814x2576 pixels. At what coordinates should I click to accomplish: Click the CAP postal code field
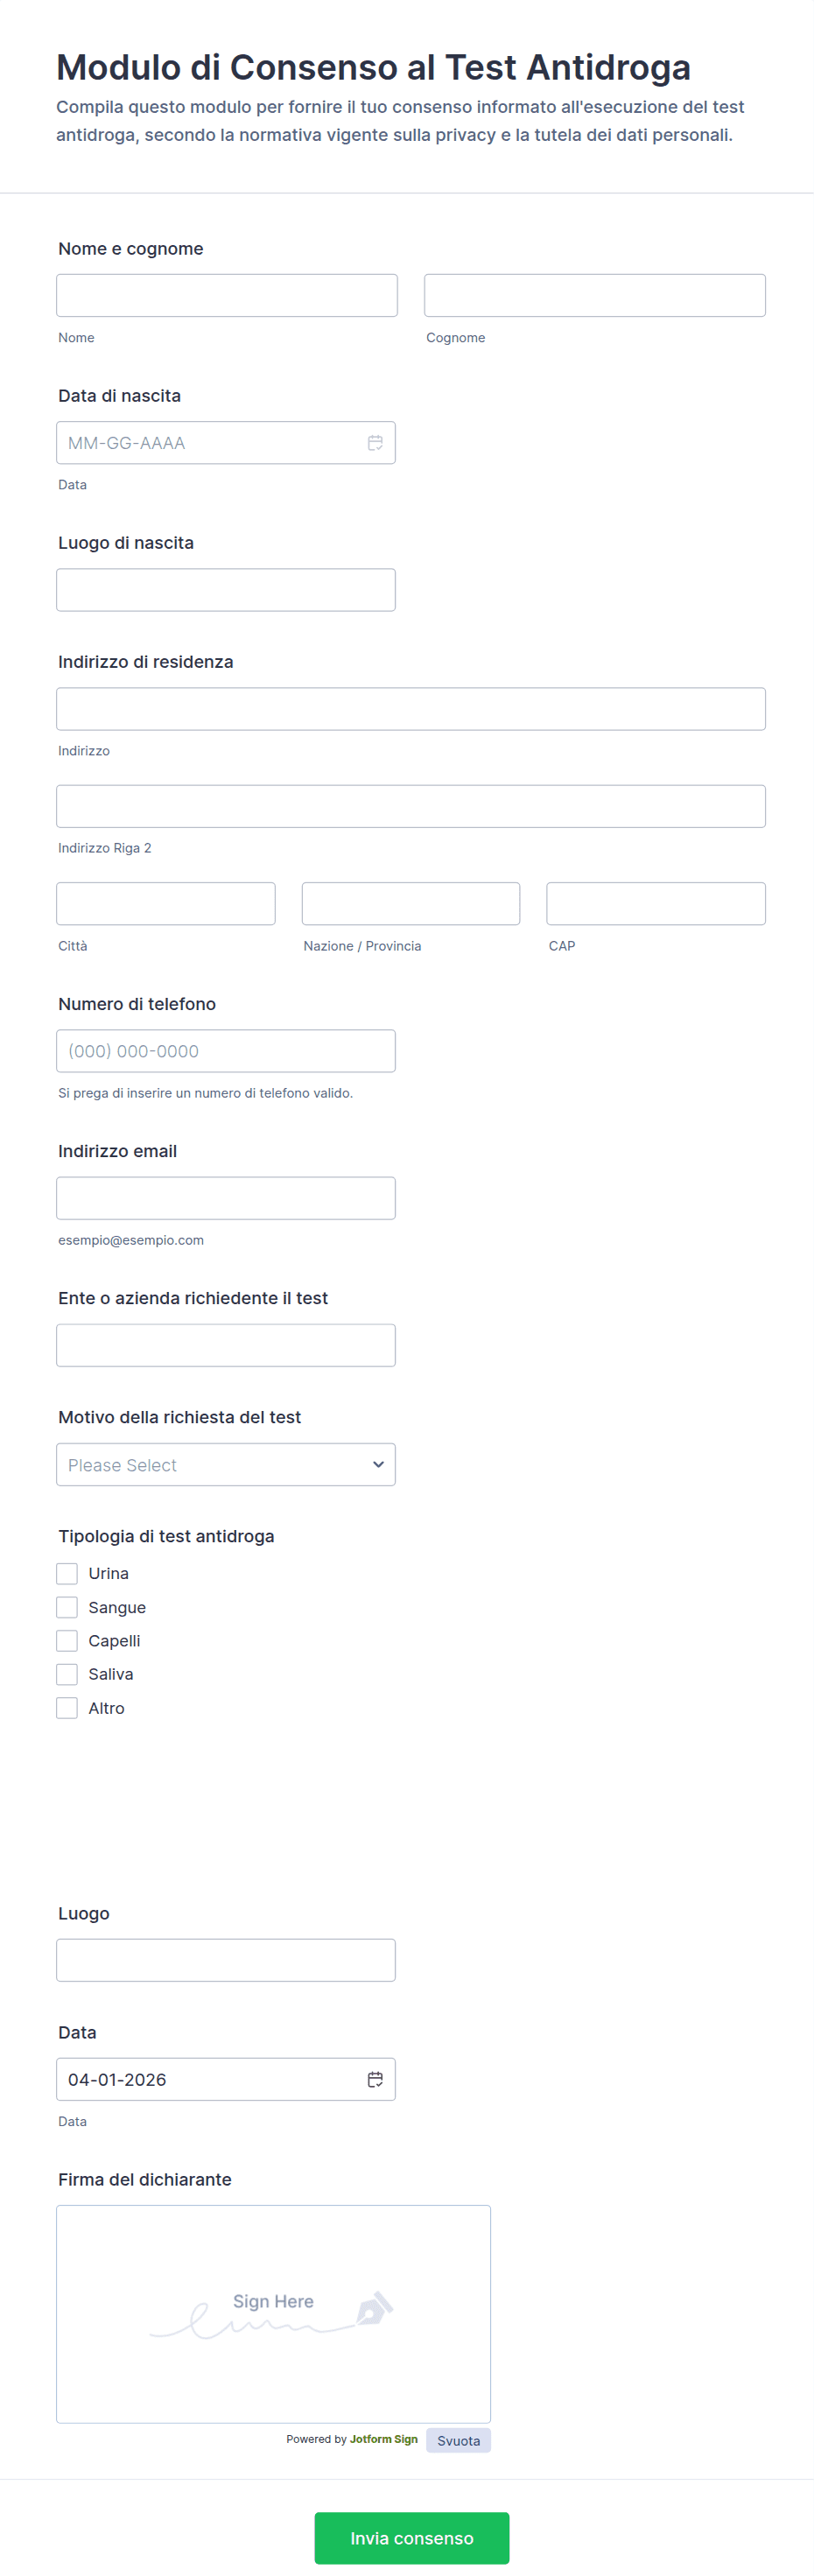(655, 903)
